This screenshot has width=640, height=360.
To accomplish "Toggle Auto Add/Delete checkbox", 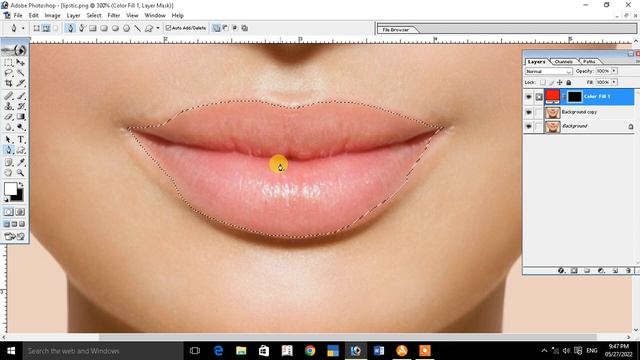I will click(x=168, y=28).
